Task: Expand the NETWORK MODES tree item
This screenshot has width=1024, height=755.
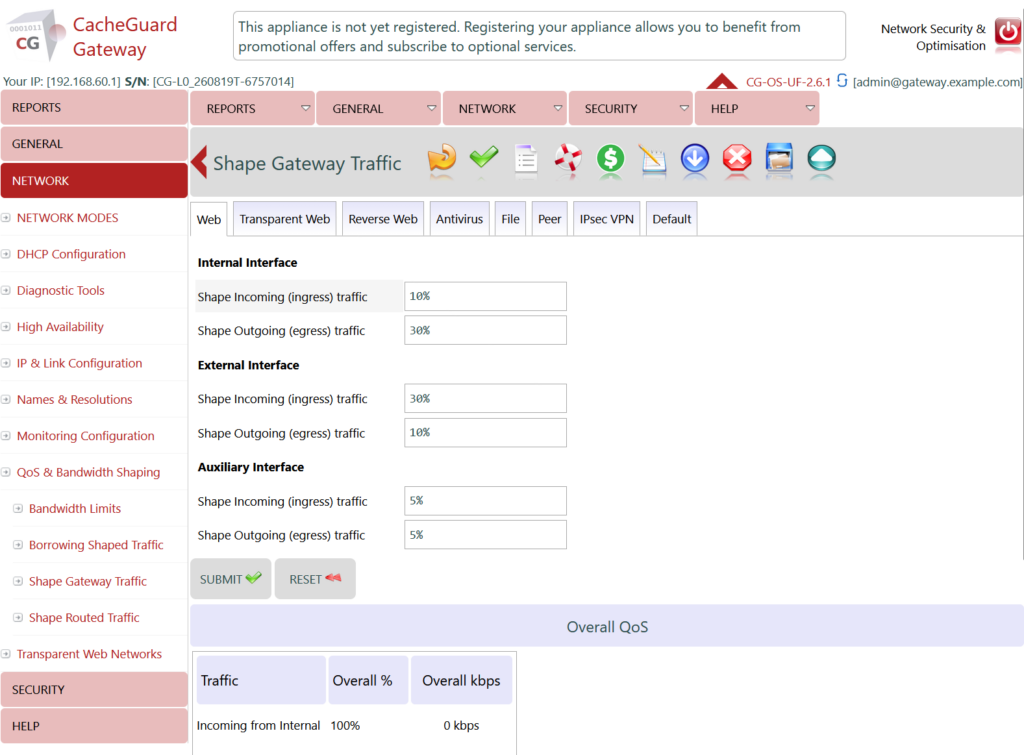Action: pos(6,217)
